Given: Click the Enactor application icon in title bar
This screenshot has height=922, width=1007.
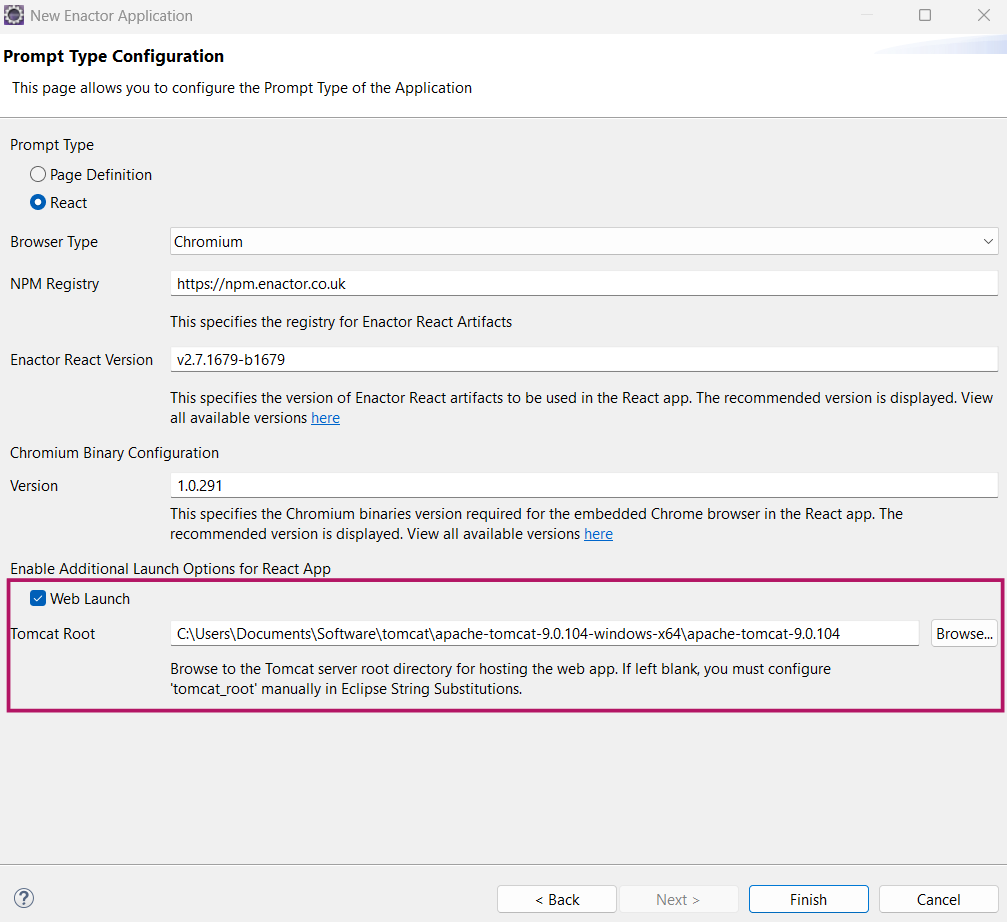Looking at the screenshot, I should tap(13, 15).
